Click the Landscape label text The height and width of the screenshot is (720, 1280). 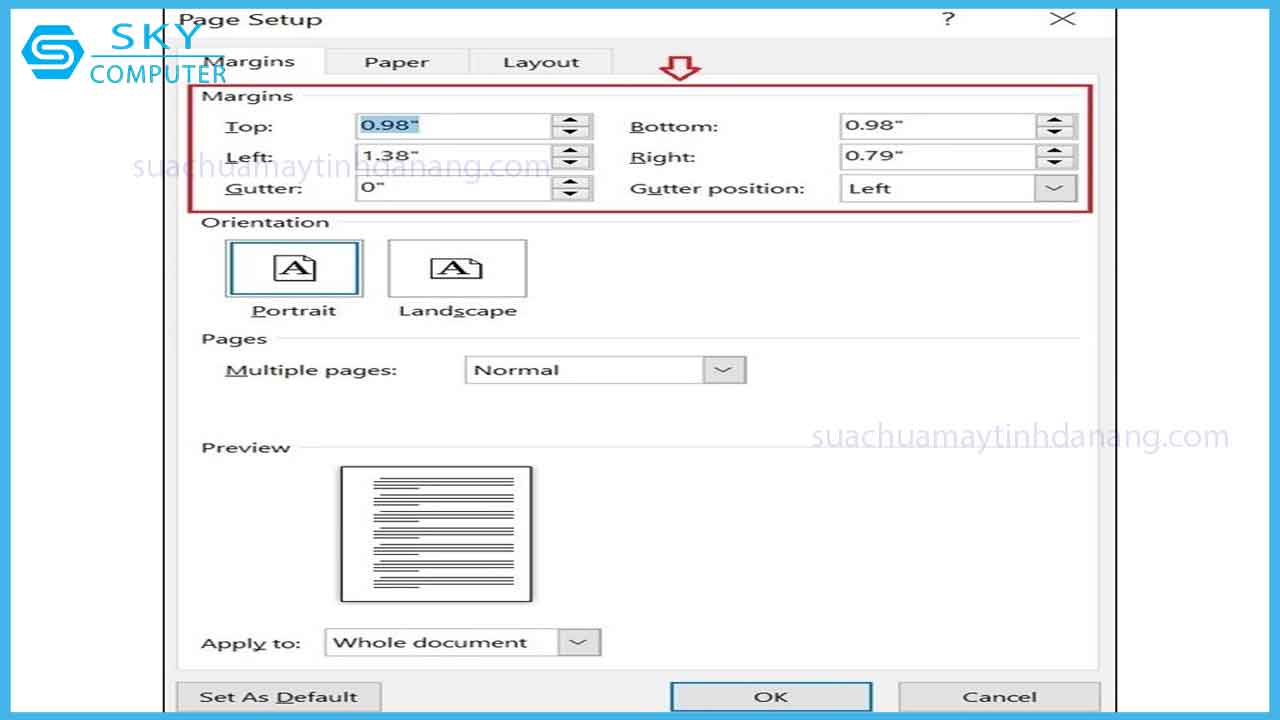(x=458, y=311)
